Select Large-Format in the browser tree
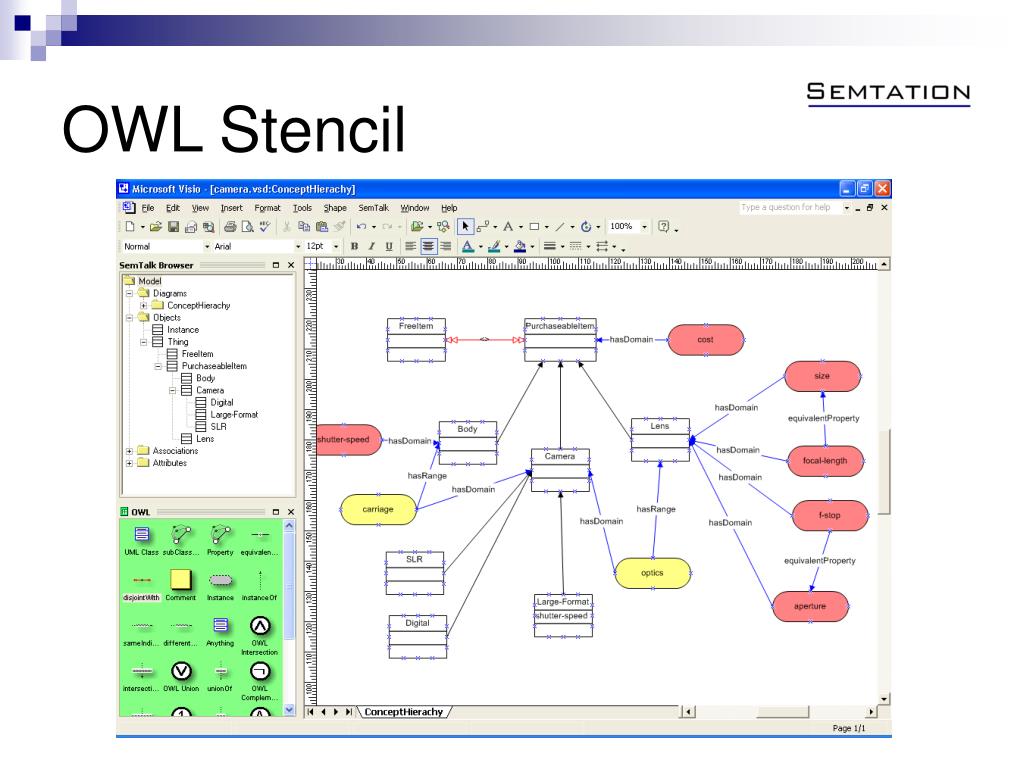 click(234, 415)
